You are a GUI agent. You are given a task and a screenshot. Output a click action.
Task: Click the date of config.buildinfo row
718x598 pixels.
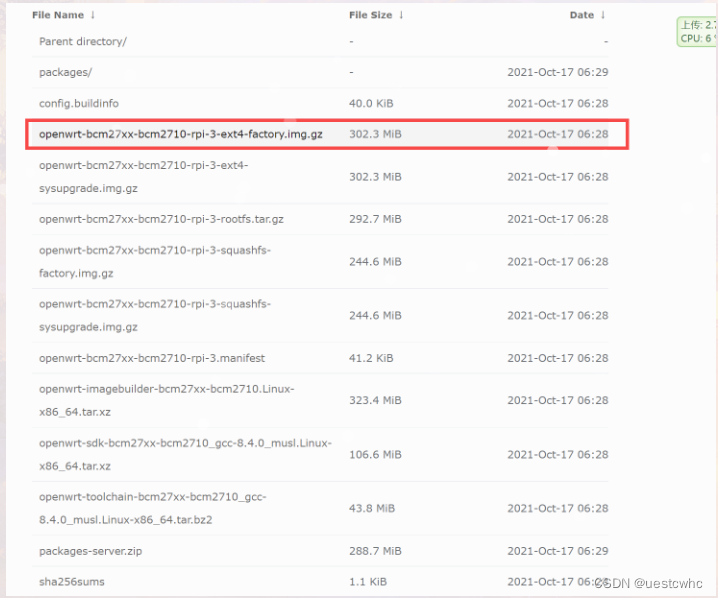(x=558, y=103)
